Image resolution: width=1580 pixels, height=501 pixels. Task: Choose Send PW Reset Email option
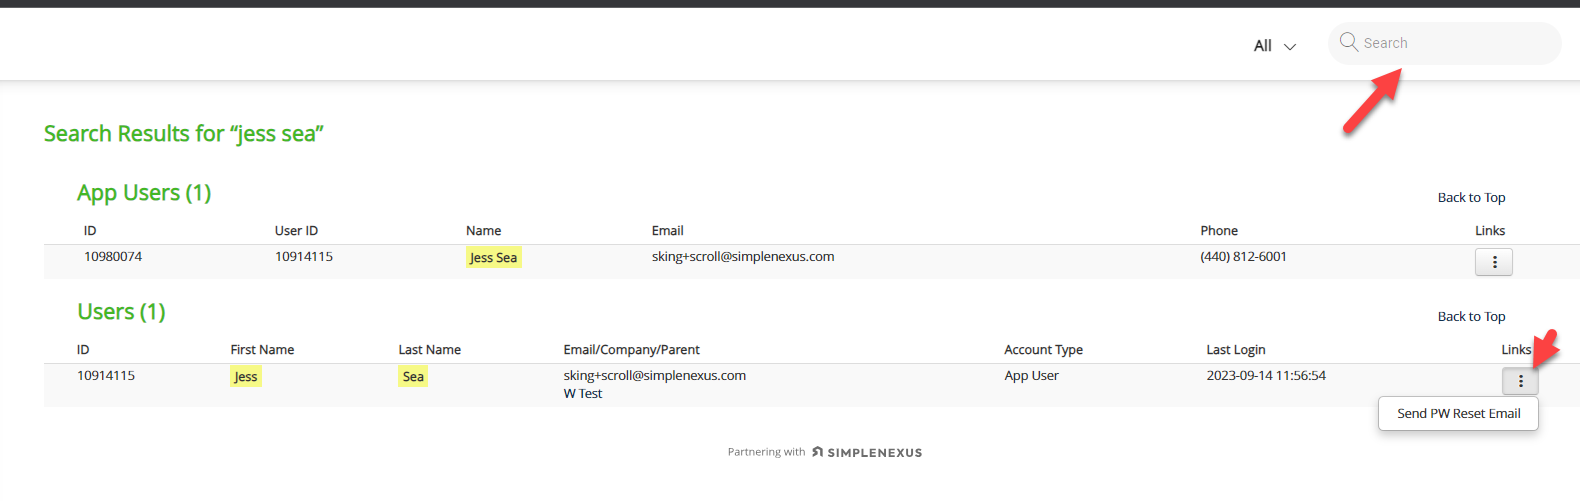click(x=1458, y=414)
